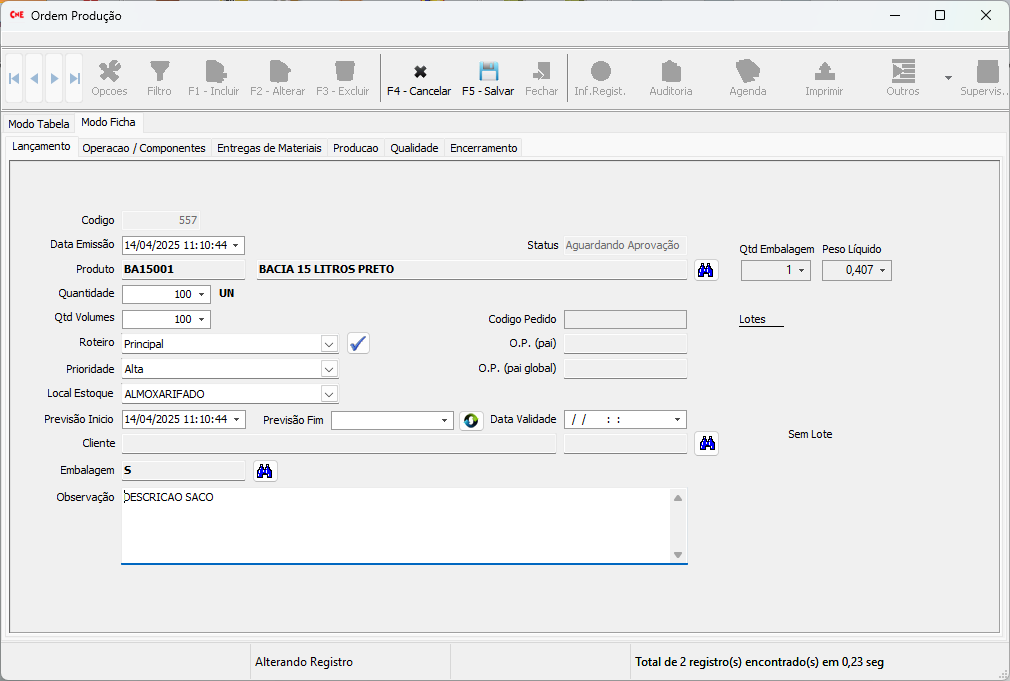Open the Data Emissão date picker arrow
1010x681 pixels.
click(x=236, y=246)
